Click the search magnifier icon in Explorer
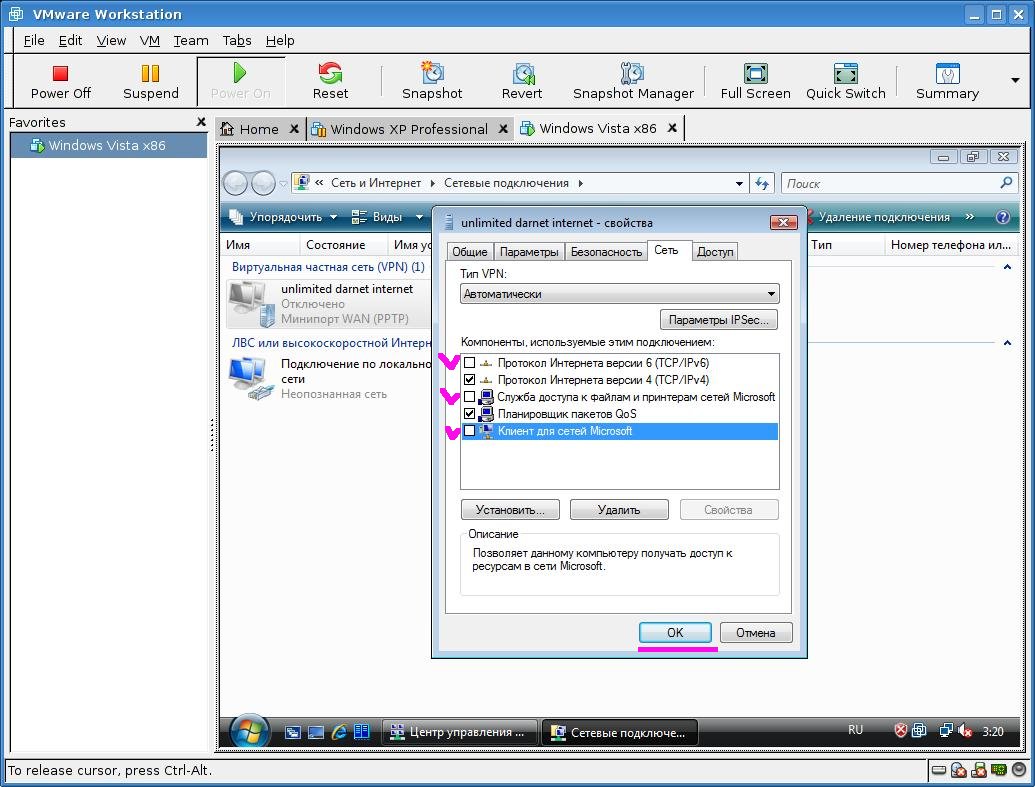The width and height of the screenshot is (1035, 787). click(1006, 183)
